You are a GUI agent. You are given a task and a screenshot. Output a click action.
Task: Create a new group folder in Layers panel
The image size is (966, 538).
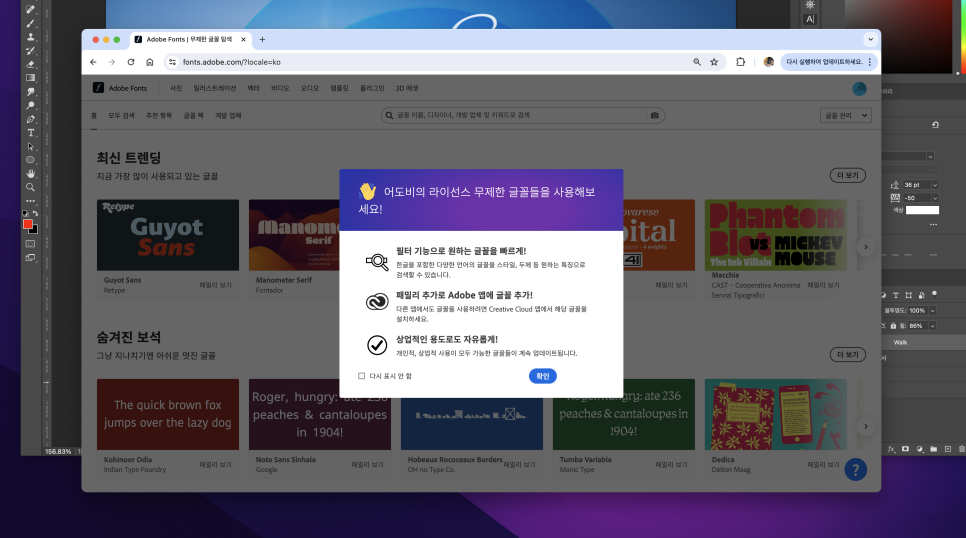tap(933, 449)
